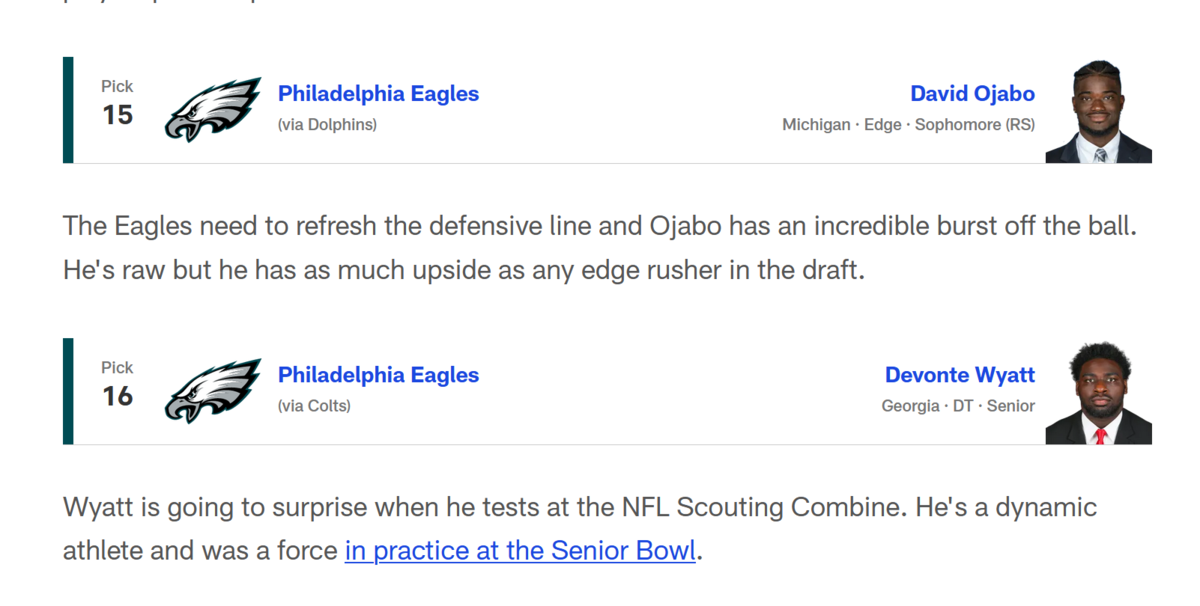
Task: Click the pick number 15
Action: click(x=117, y=115)
